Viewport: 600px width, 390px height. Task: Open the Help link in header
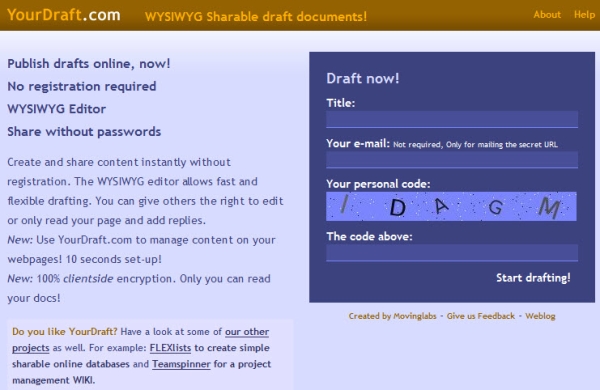(x=584, y=15)
